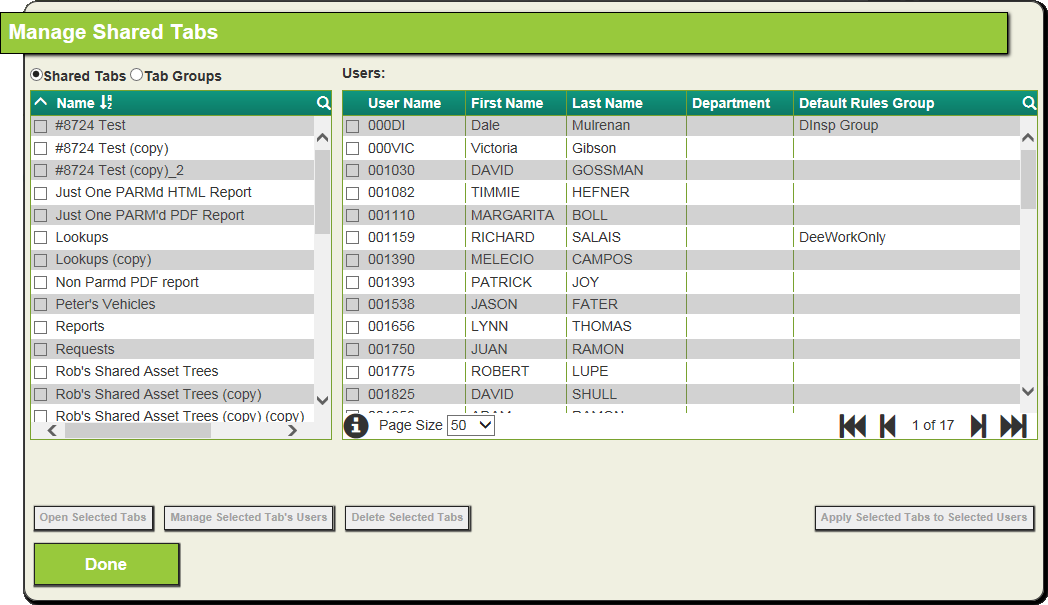Check the box for Rob's Shared Asset Trees (copy)
The width and height of the screenshot is (1048, 605).
(x=41, y=394)
